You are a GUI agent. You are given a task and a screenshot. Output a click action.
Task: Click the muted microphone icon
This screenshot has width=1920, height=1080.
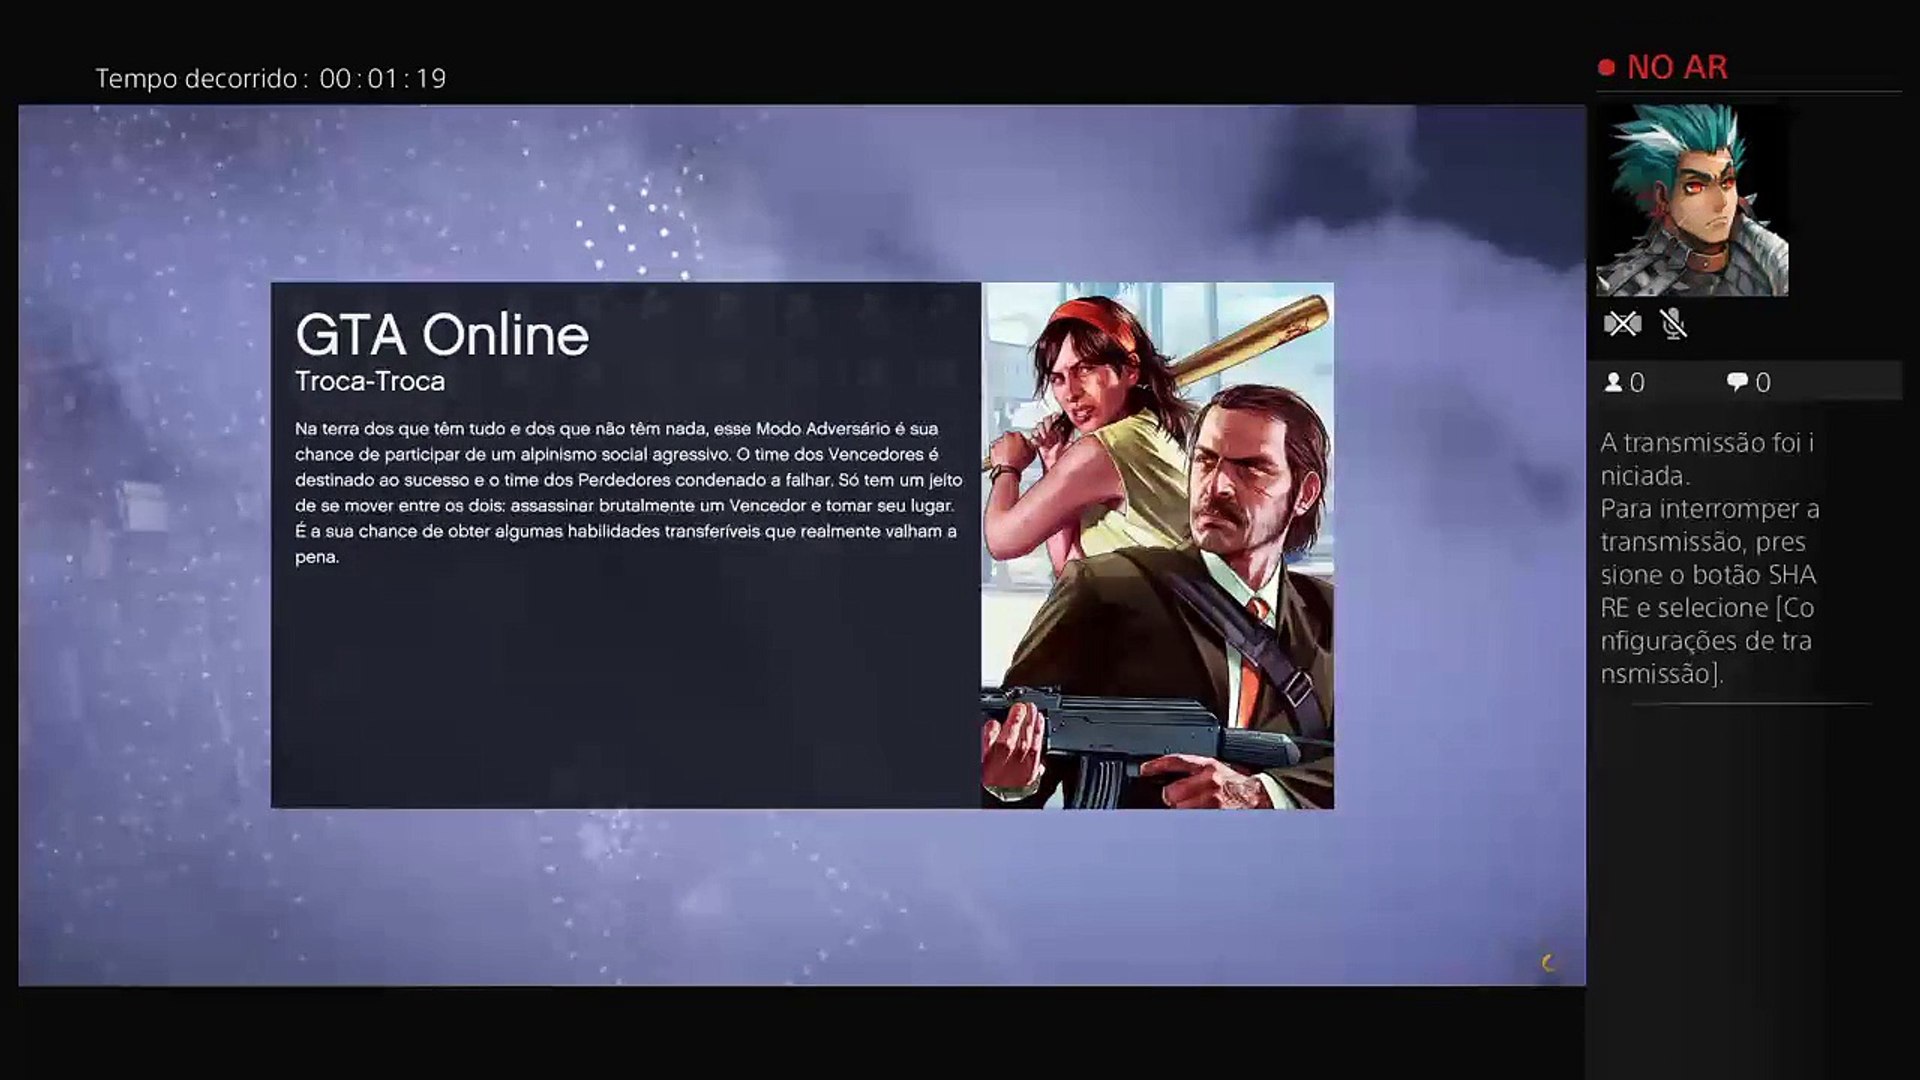[1673, 324]
